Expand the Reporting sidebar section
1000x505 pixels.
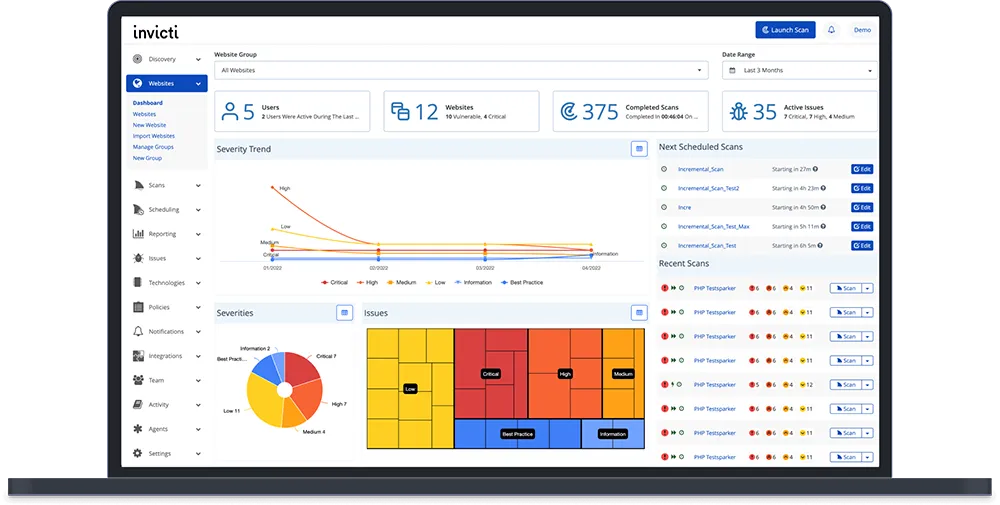[x=166, y=234]
